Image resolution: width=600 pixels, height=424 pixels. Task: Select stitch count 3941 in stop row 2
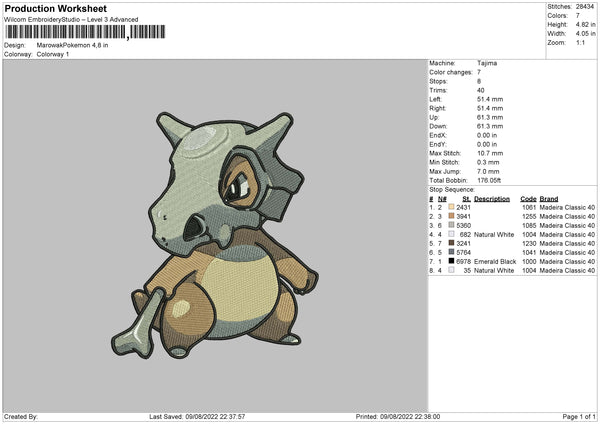coord(463,216)
